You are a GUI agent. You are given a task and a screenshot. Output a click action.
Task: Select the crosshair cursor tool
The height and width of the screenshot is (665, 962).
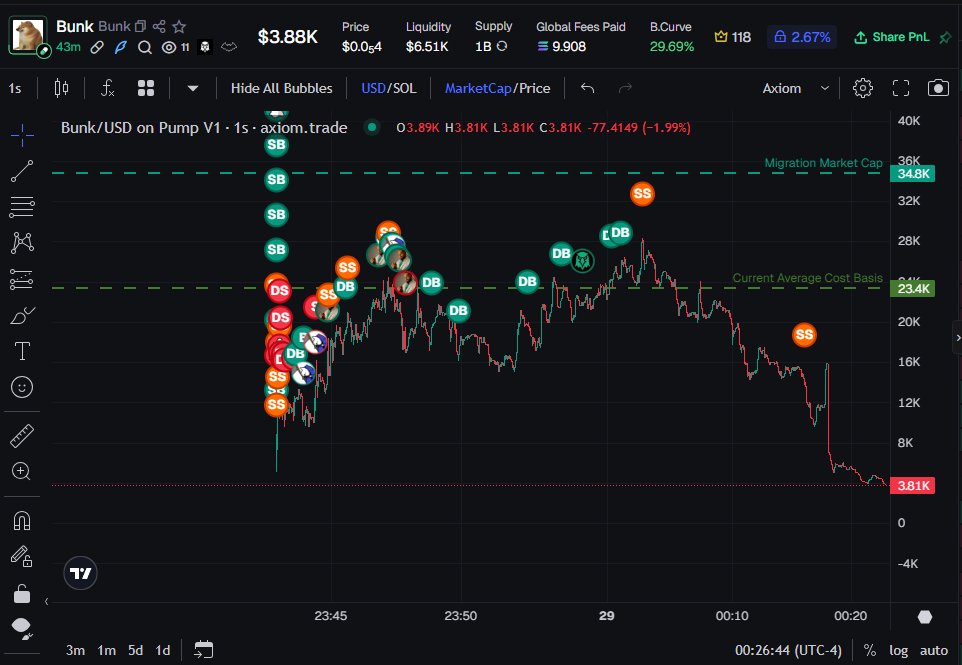coord(22,135)
